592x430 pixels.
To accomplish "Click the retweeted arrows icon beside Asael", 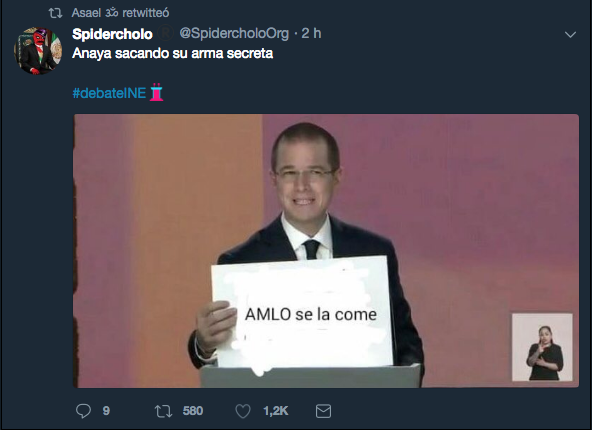I will point(56,13).
